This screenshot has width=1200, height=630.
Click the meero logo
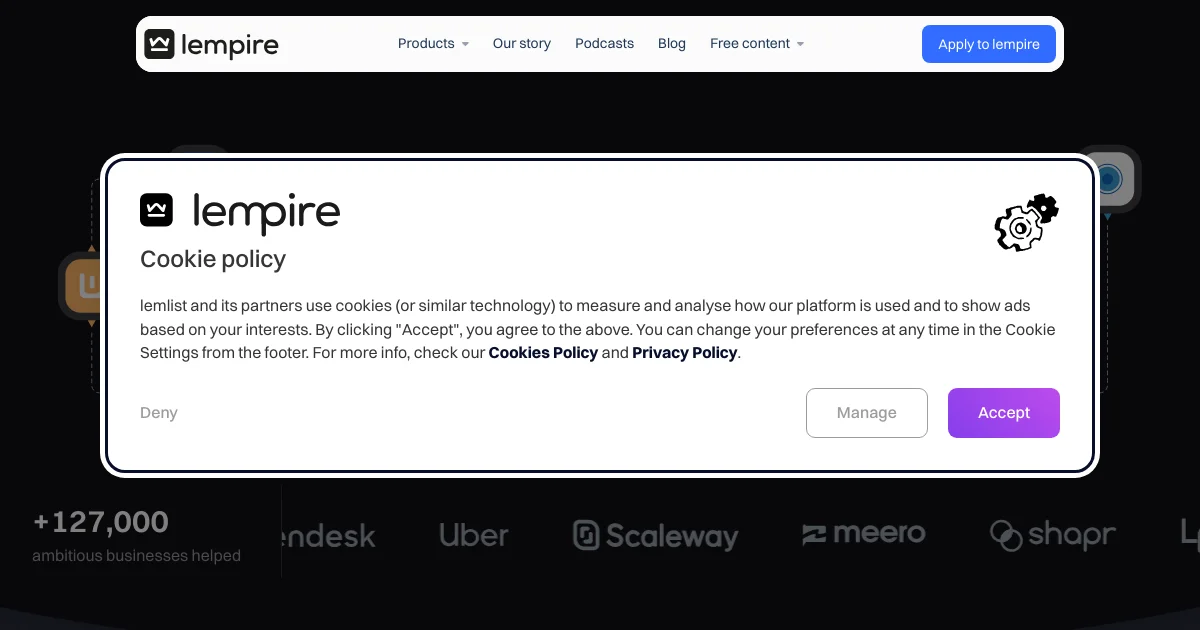click(864, 534)
